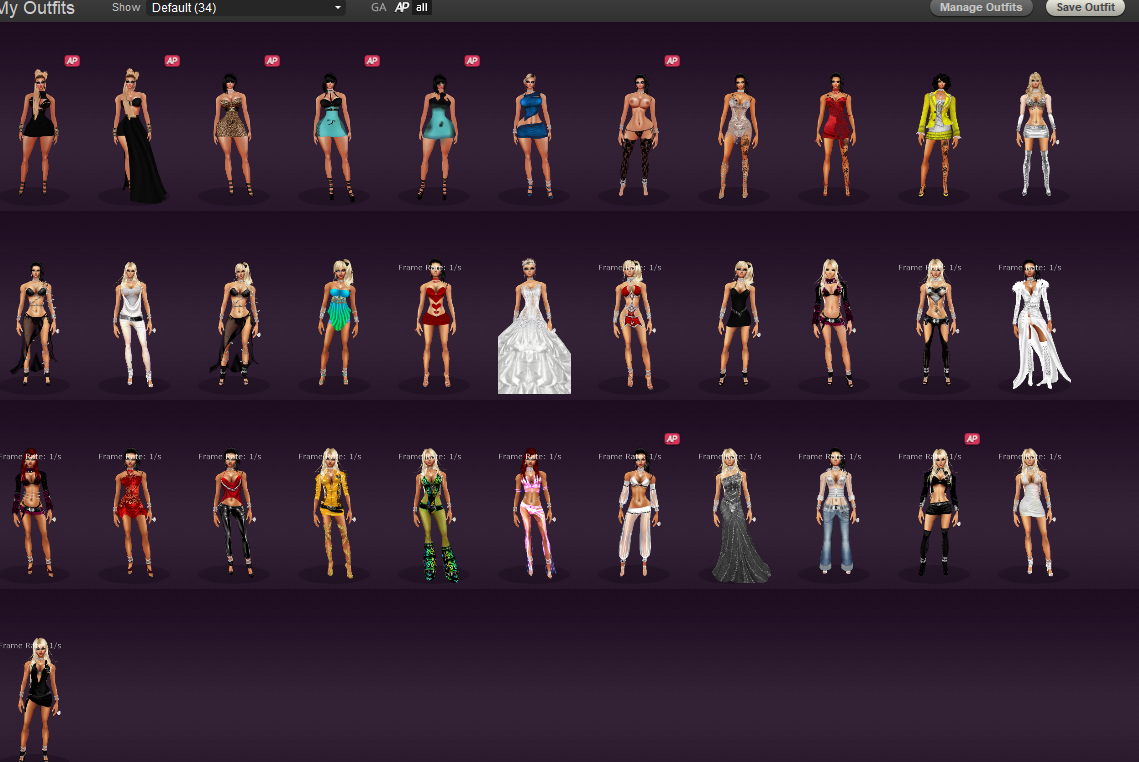Viewport: 1139px width, 762px height.
Task: Choose the all-yellow bodysuit outfit
Action: tap(334, 515)
